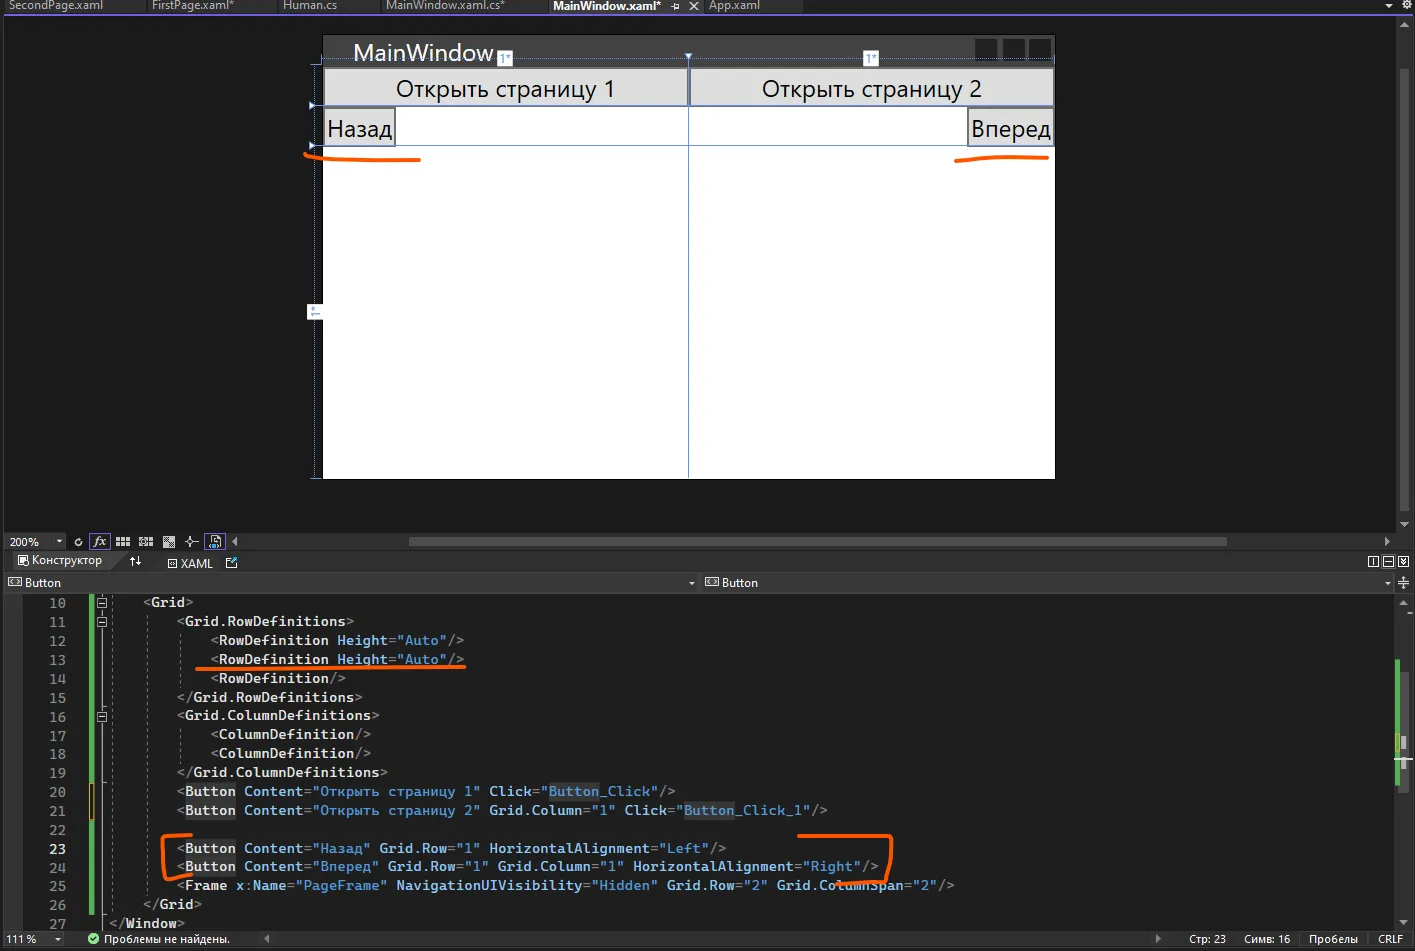Toggle effects (fx) display in designer toolbar
The image size is (1415, 951).
pos(99,541)
